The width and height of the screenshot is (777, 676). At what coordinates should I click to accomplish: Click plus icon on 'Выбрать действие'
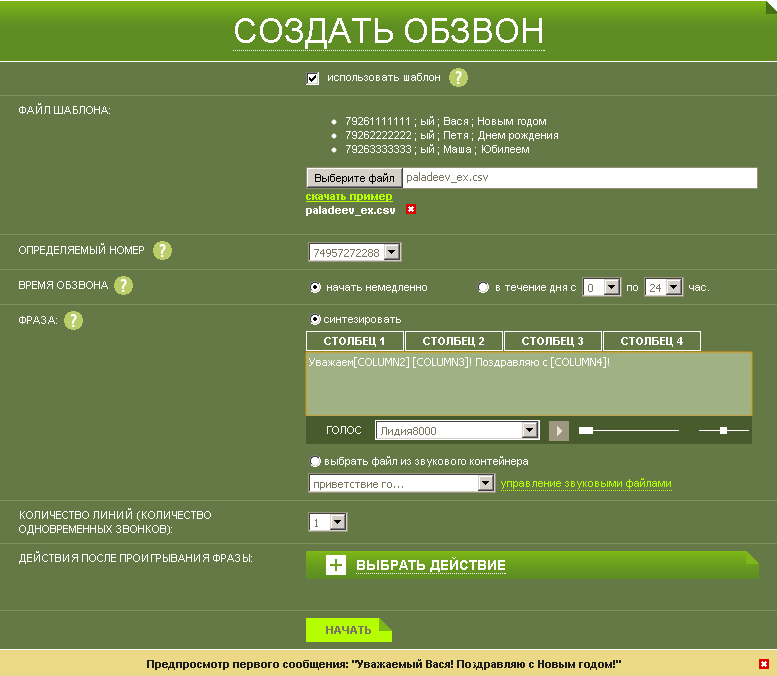[x=336, y=566]
